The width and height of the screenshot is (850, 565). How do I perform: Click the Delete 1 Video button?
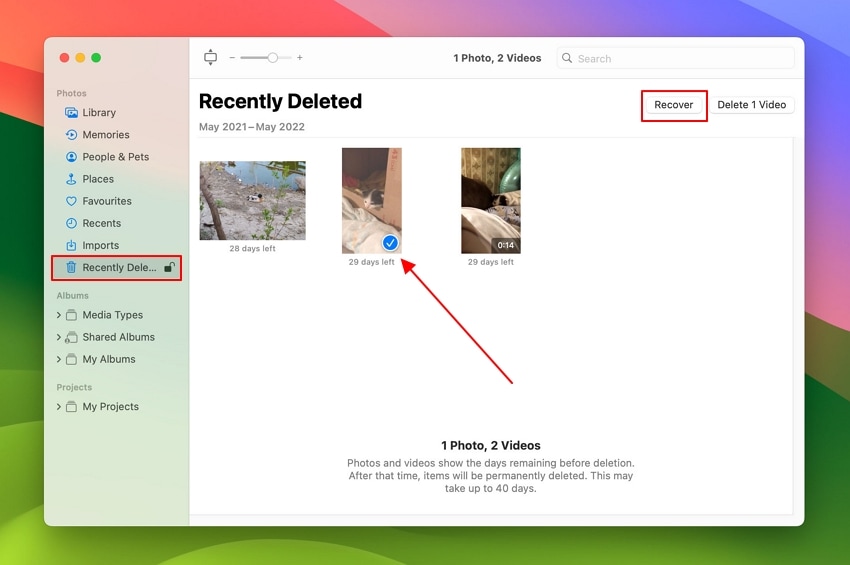tap(752, 105)
